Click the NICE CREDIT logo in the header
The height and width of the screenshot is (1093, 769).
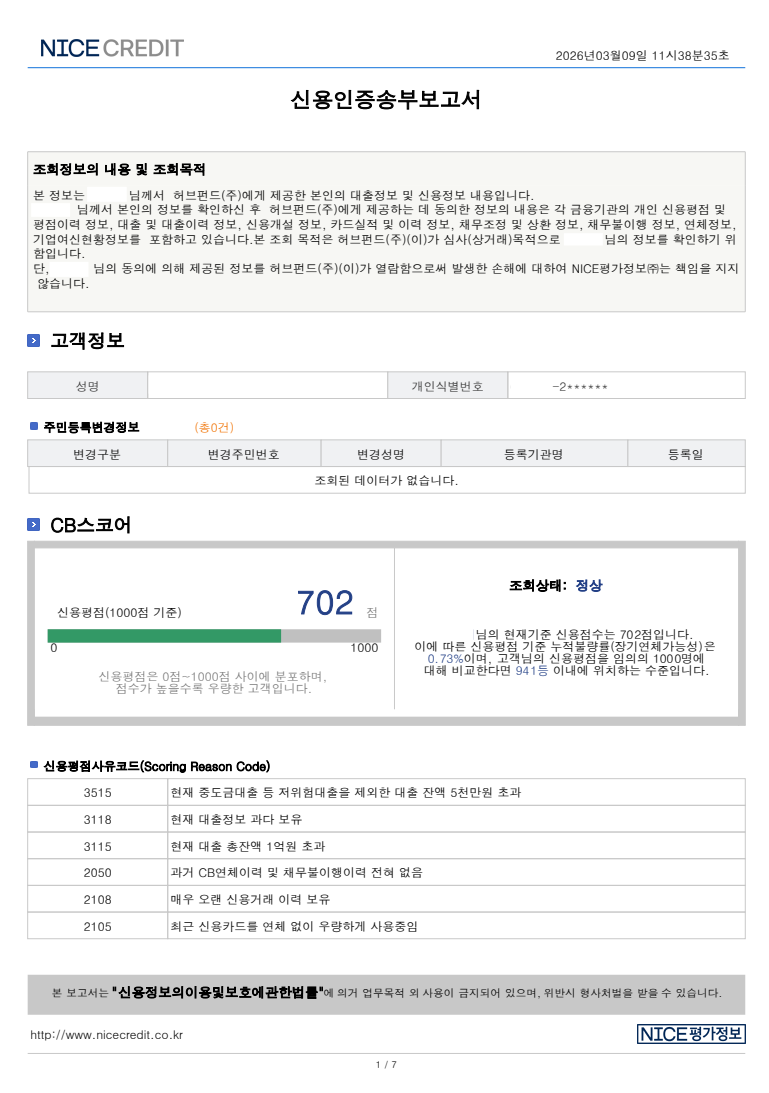tap(111, 48)
